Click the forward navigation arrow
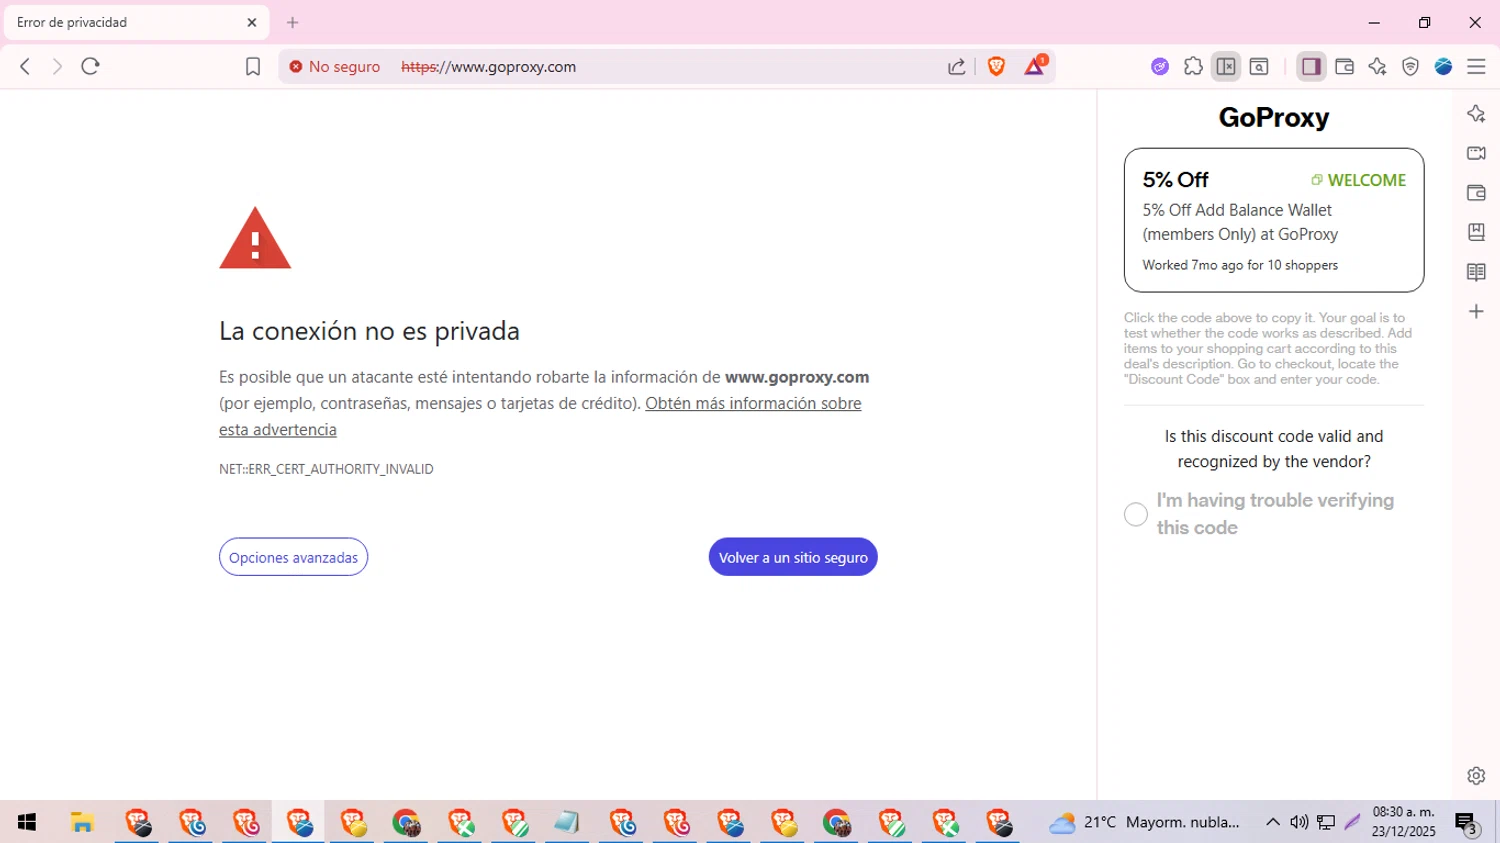This screenshot has width=1500, height=843. click(x=57, y=66)
